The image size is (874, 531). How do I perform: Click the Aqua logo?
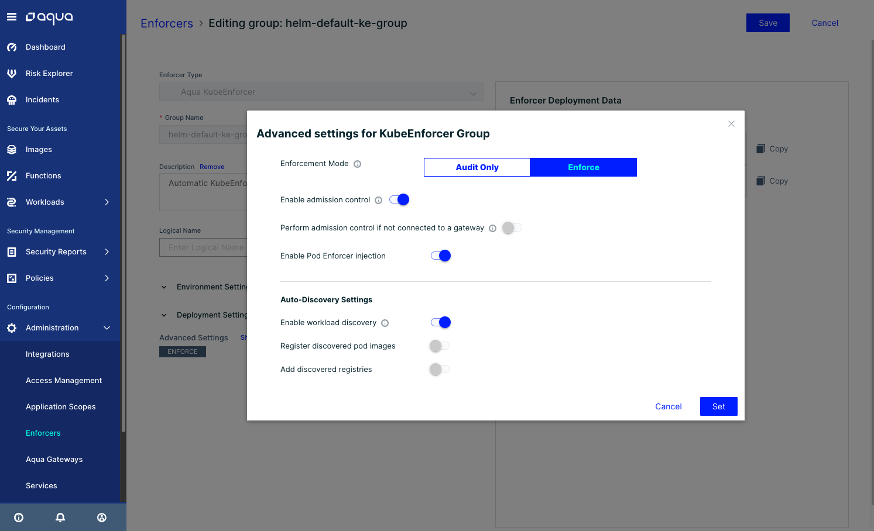49,17
